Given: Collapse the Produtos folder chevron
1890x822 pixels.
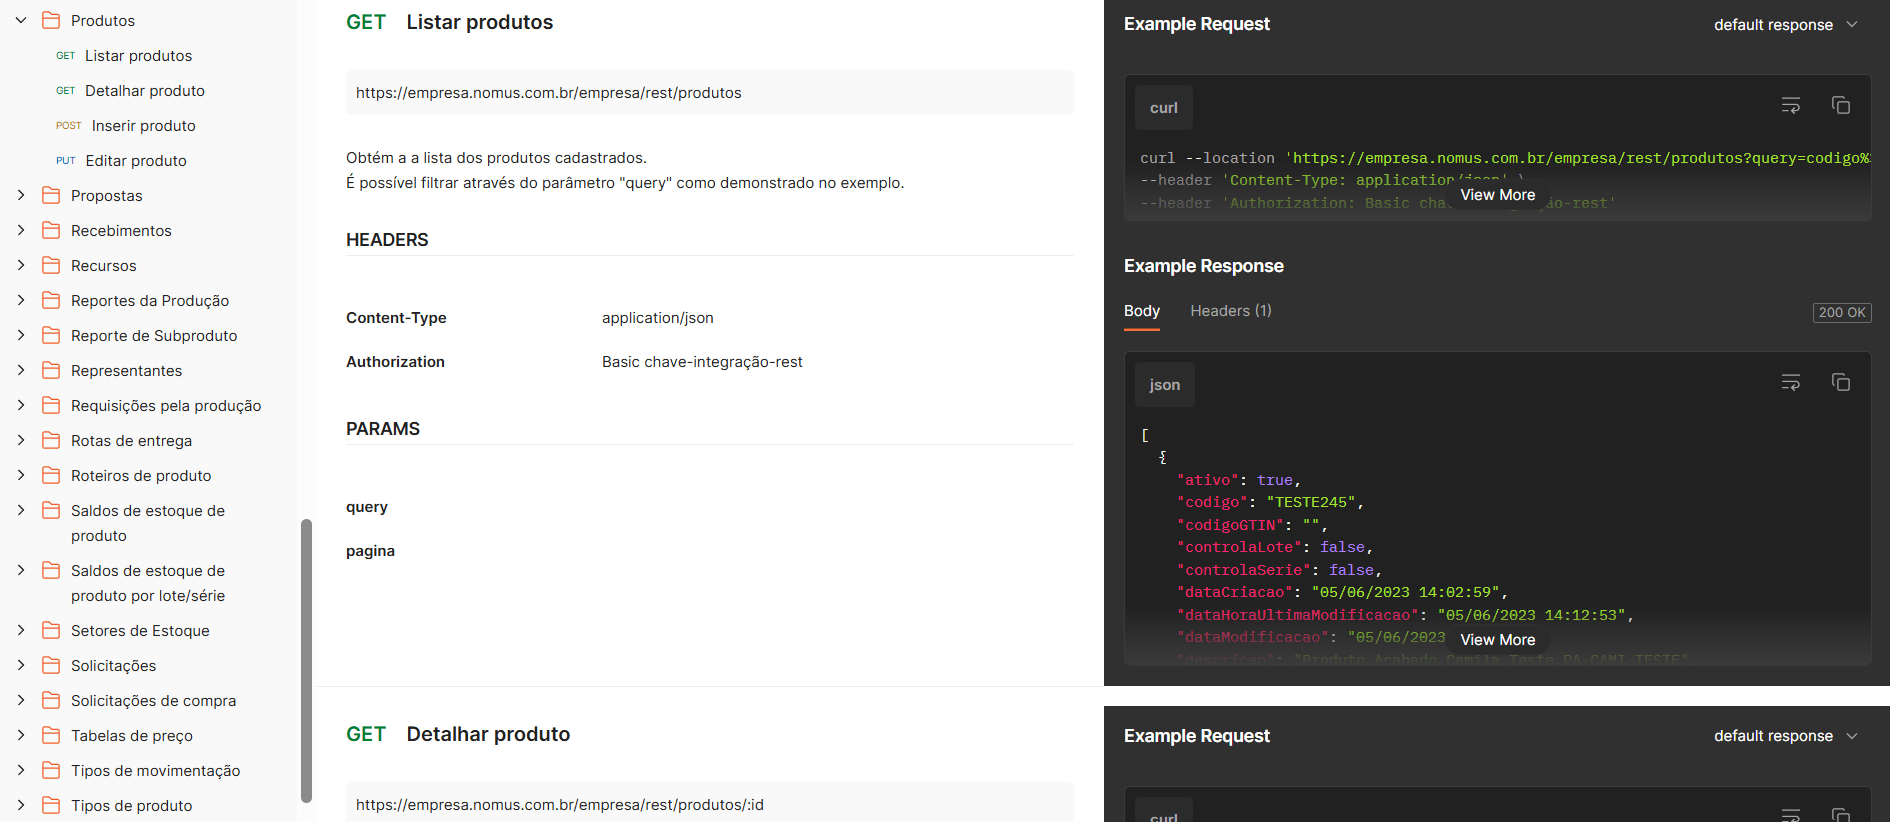Looking at the screenshot, I should tap(21, 21).
